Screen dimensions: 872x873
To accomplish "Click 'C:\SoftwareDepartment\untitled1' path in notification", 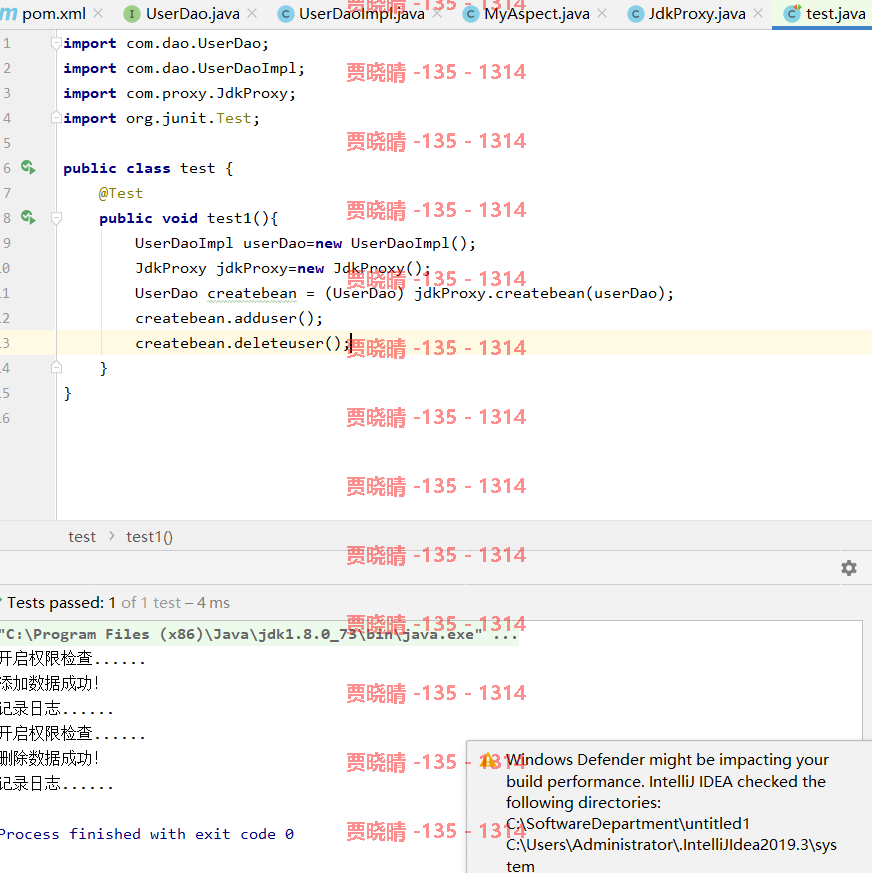I will [628, 823].
